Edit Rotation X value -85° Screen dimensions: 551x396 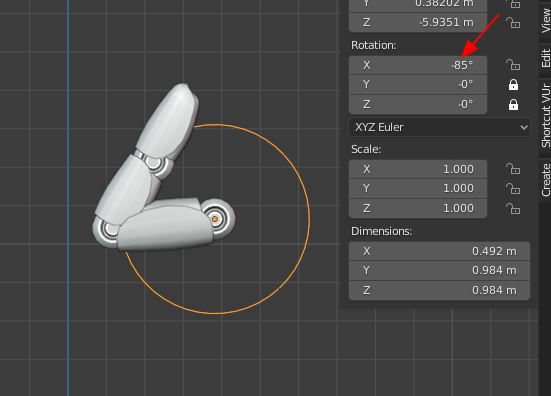418,65
